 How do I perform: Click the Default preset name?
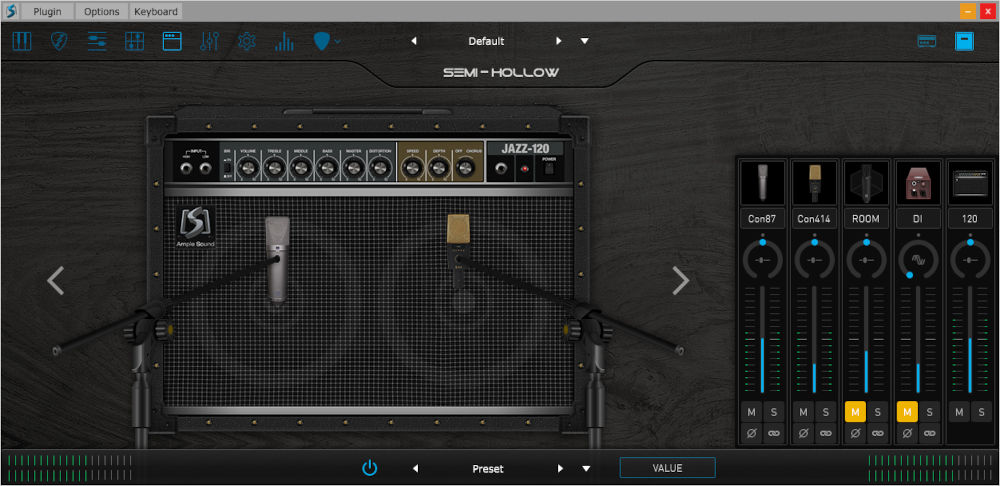[486, 41]
